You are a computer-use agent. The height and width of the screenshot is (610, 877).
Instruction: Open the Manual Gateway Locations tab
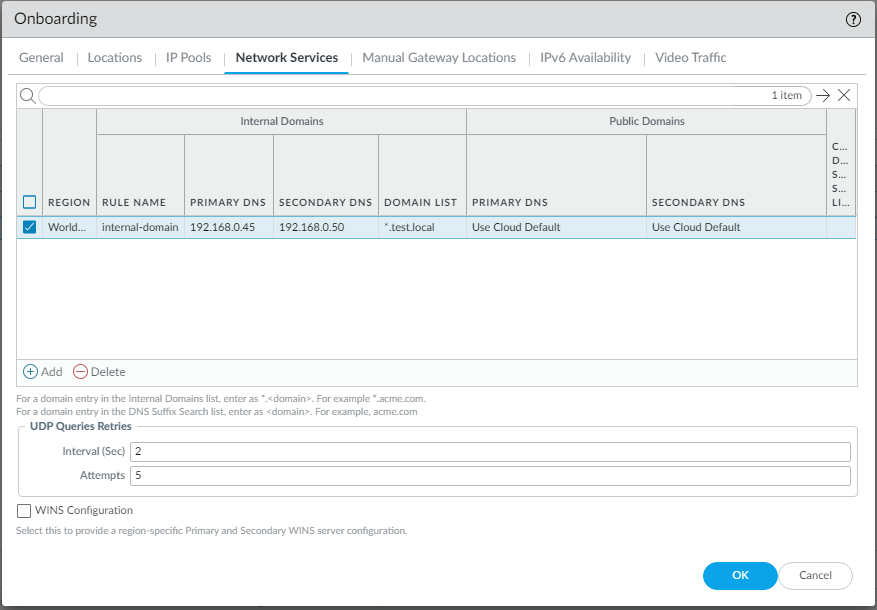[439, 58]
